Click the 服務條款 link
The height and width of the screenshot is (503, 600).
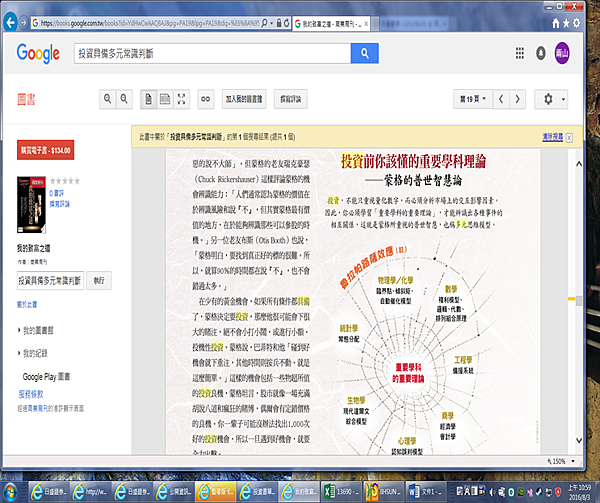pyautogui.click(x=31, y=394)
